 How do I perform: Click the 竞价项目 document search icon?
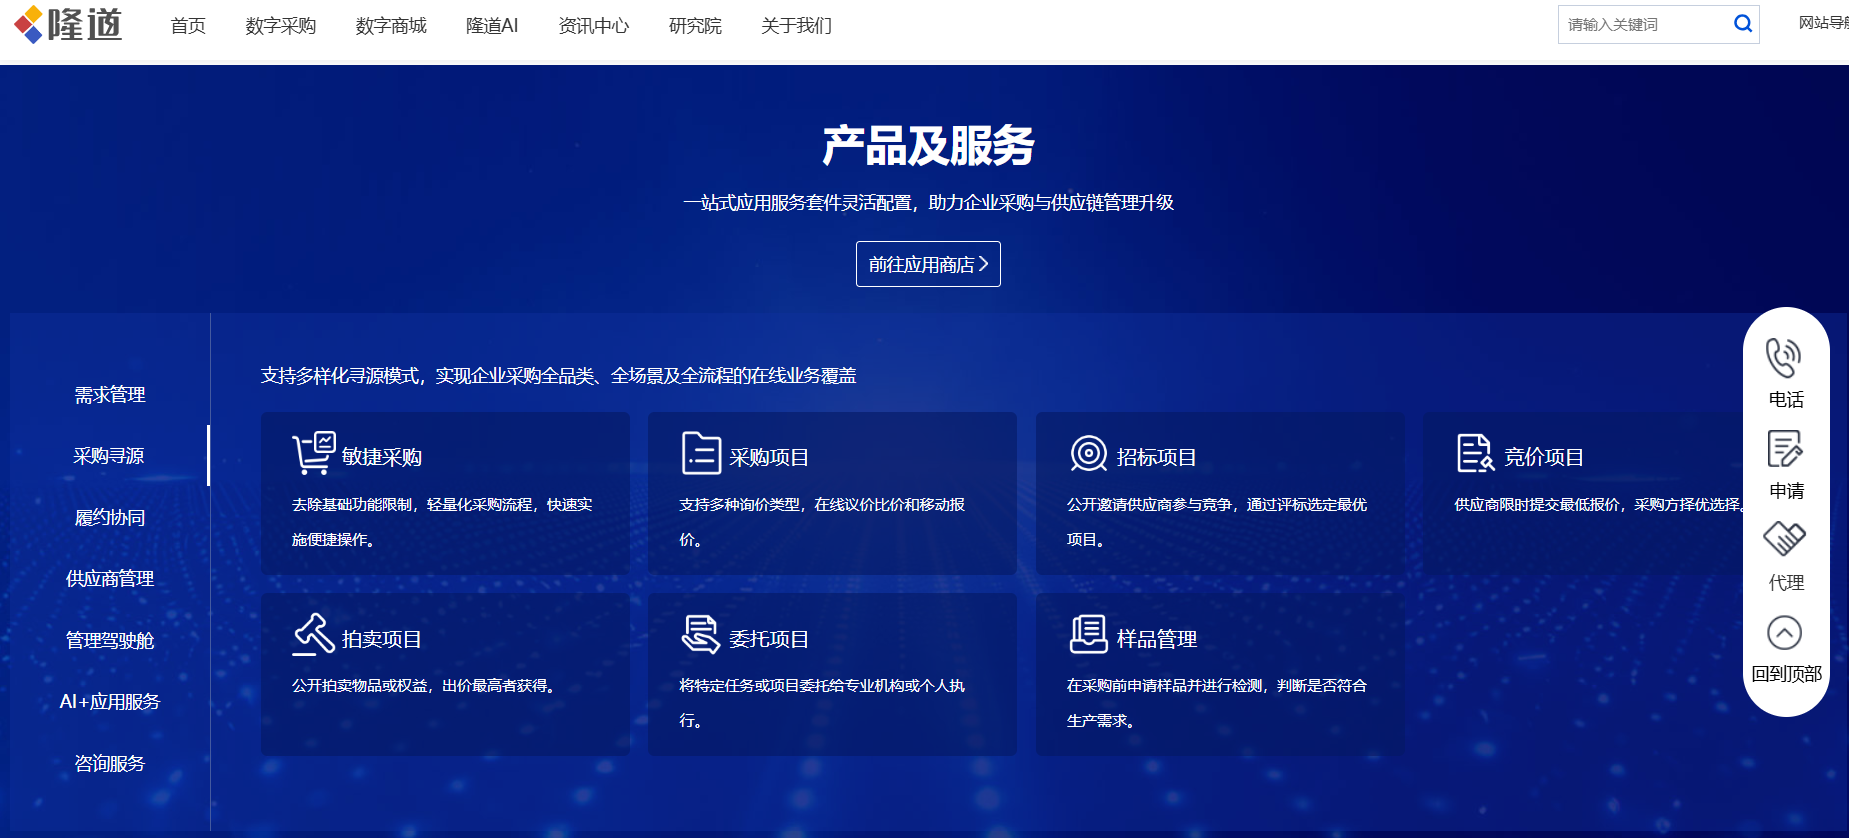[1476, 453]
